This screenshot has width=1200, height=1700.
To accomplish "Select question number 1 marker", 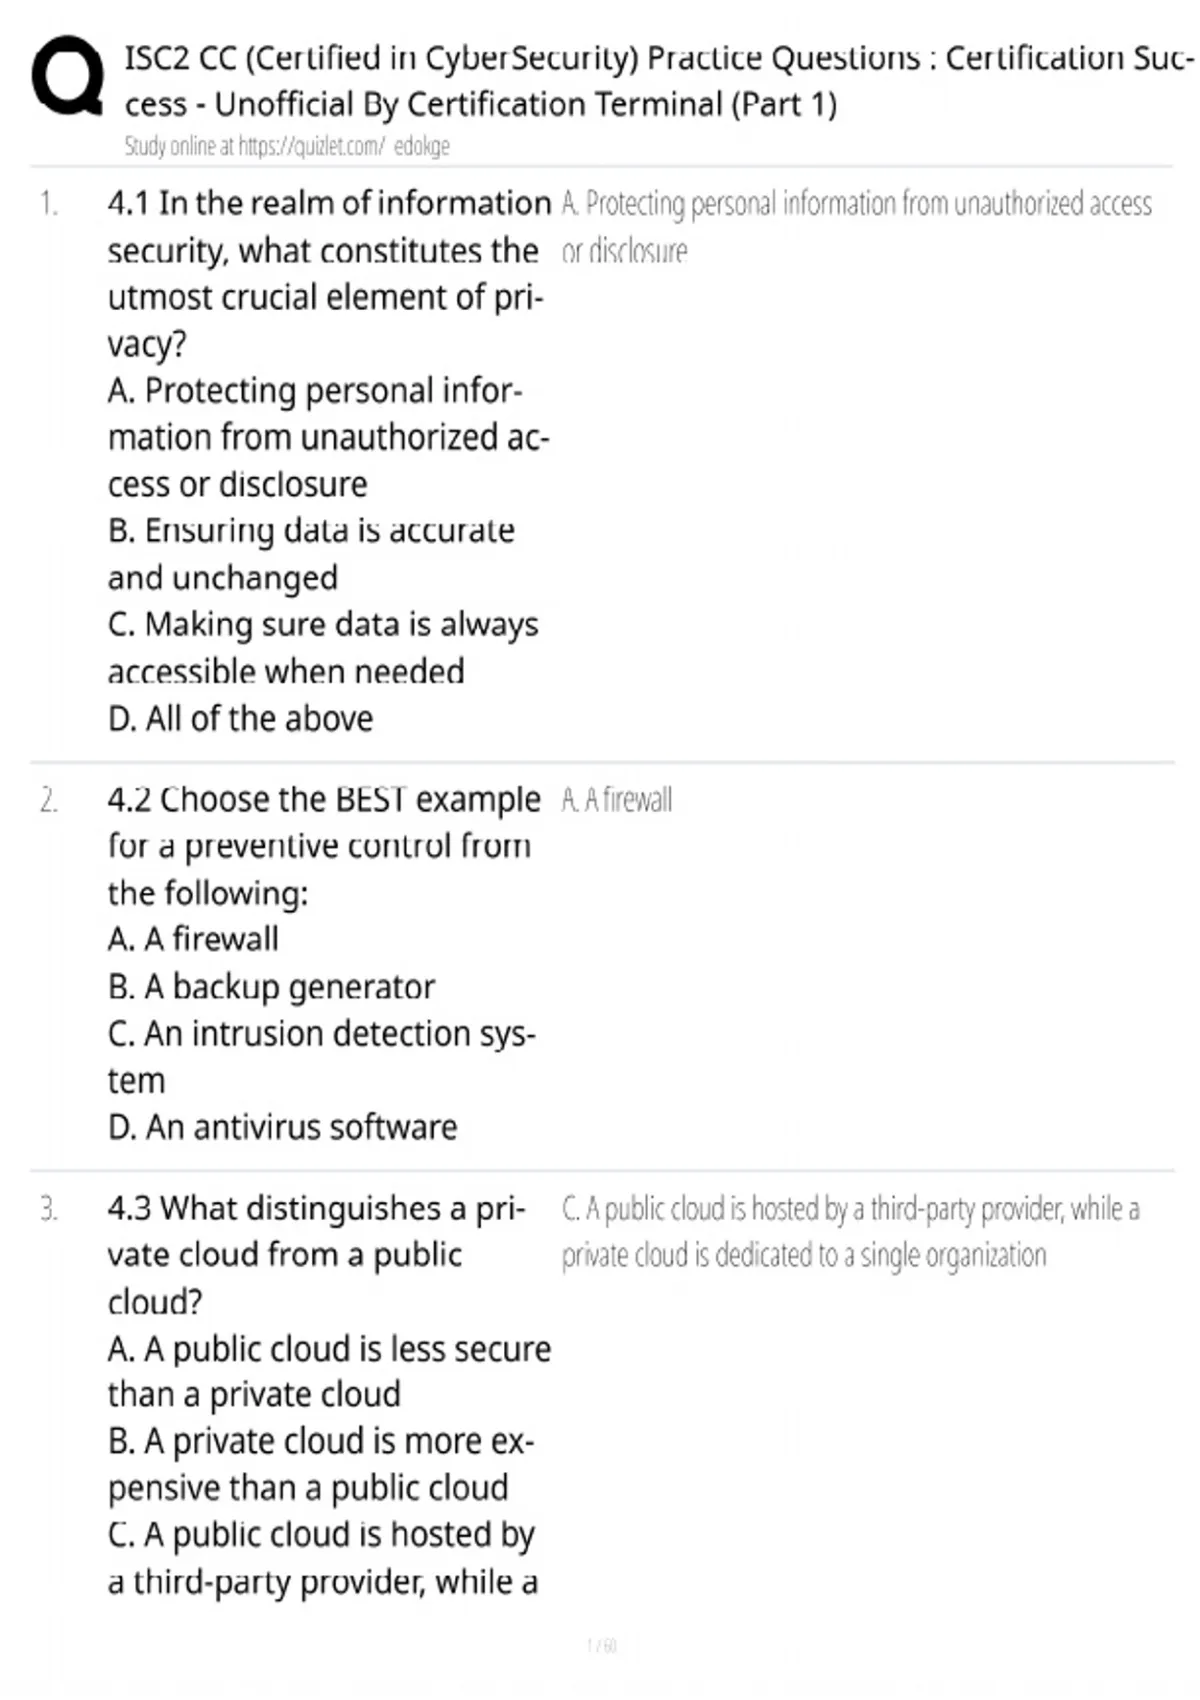I will tap(49, 204).
